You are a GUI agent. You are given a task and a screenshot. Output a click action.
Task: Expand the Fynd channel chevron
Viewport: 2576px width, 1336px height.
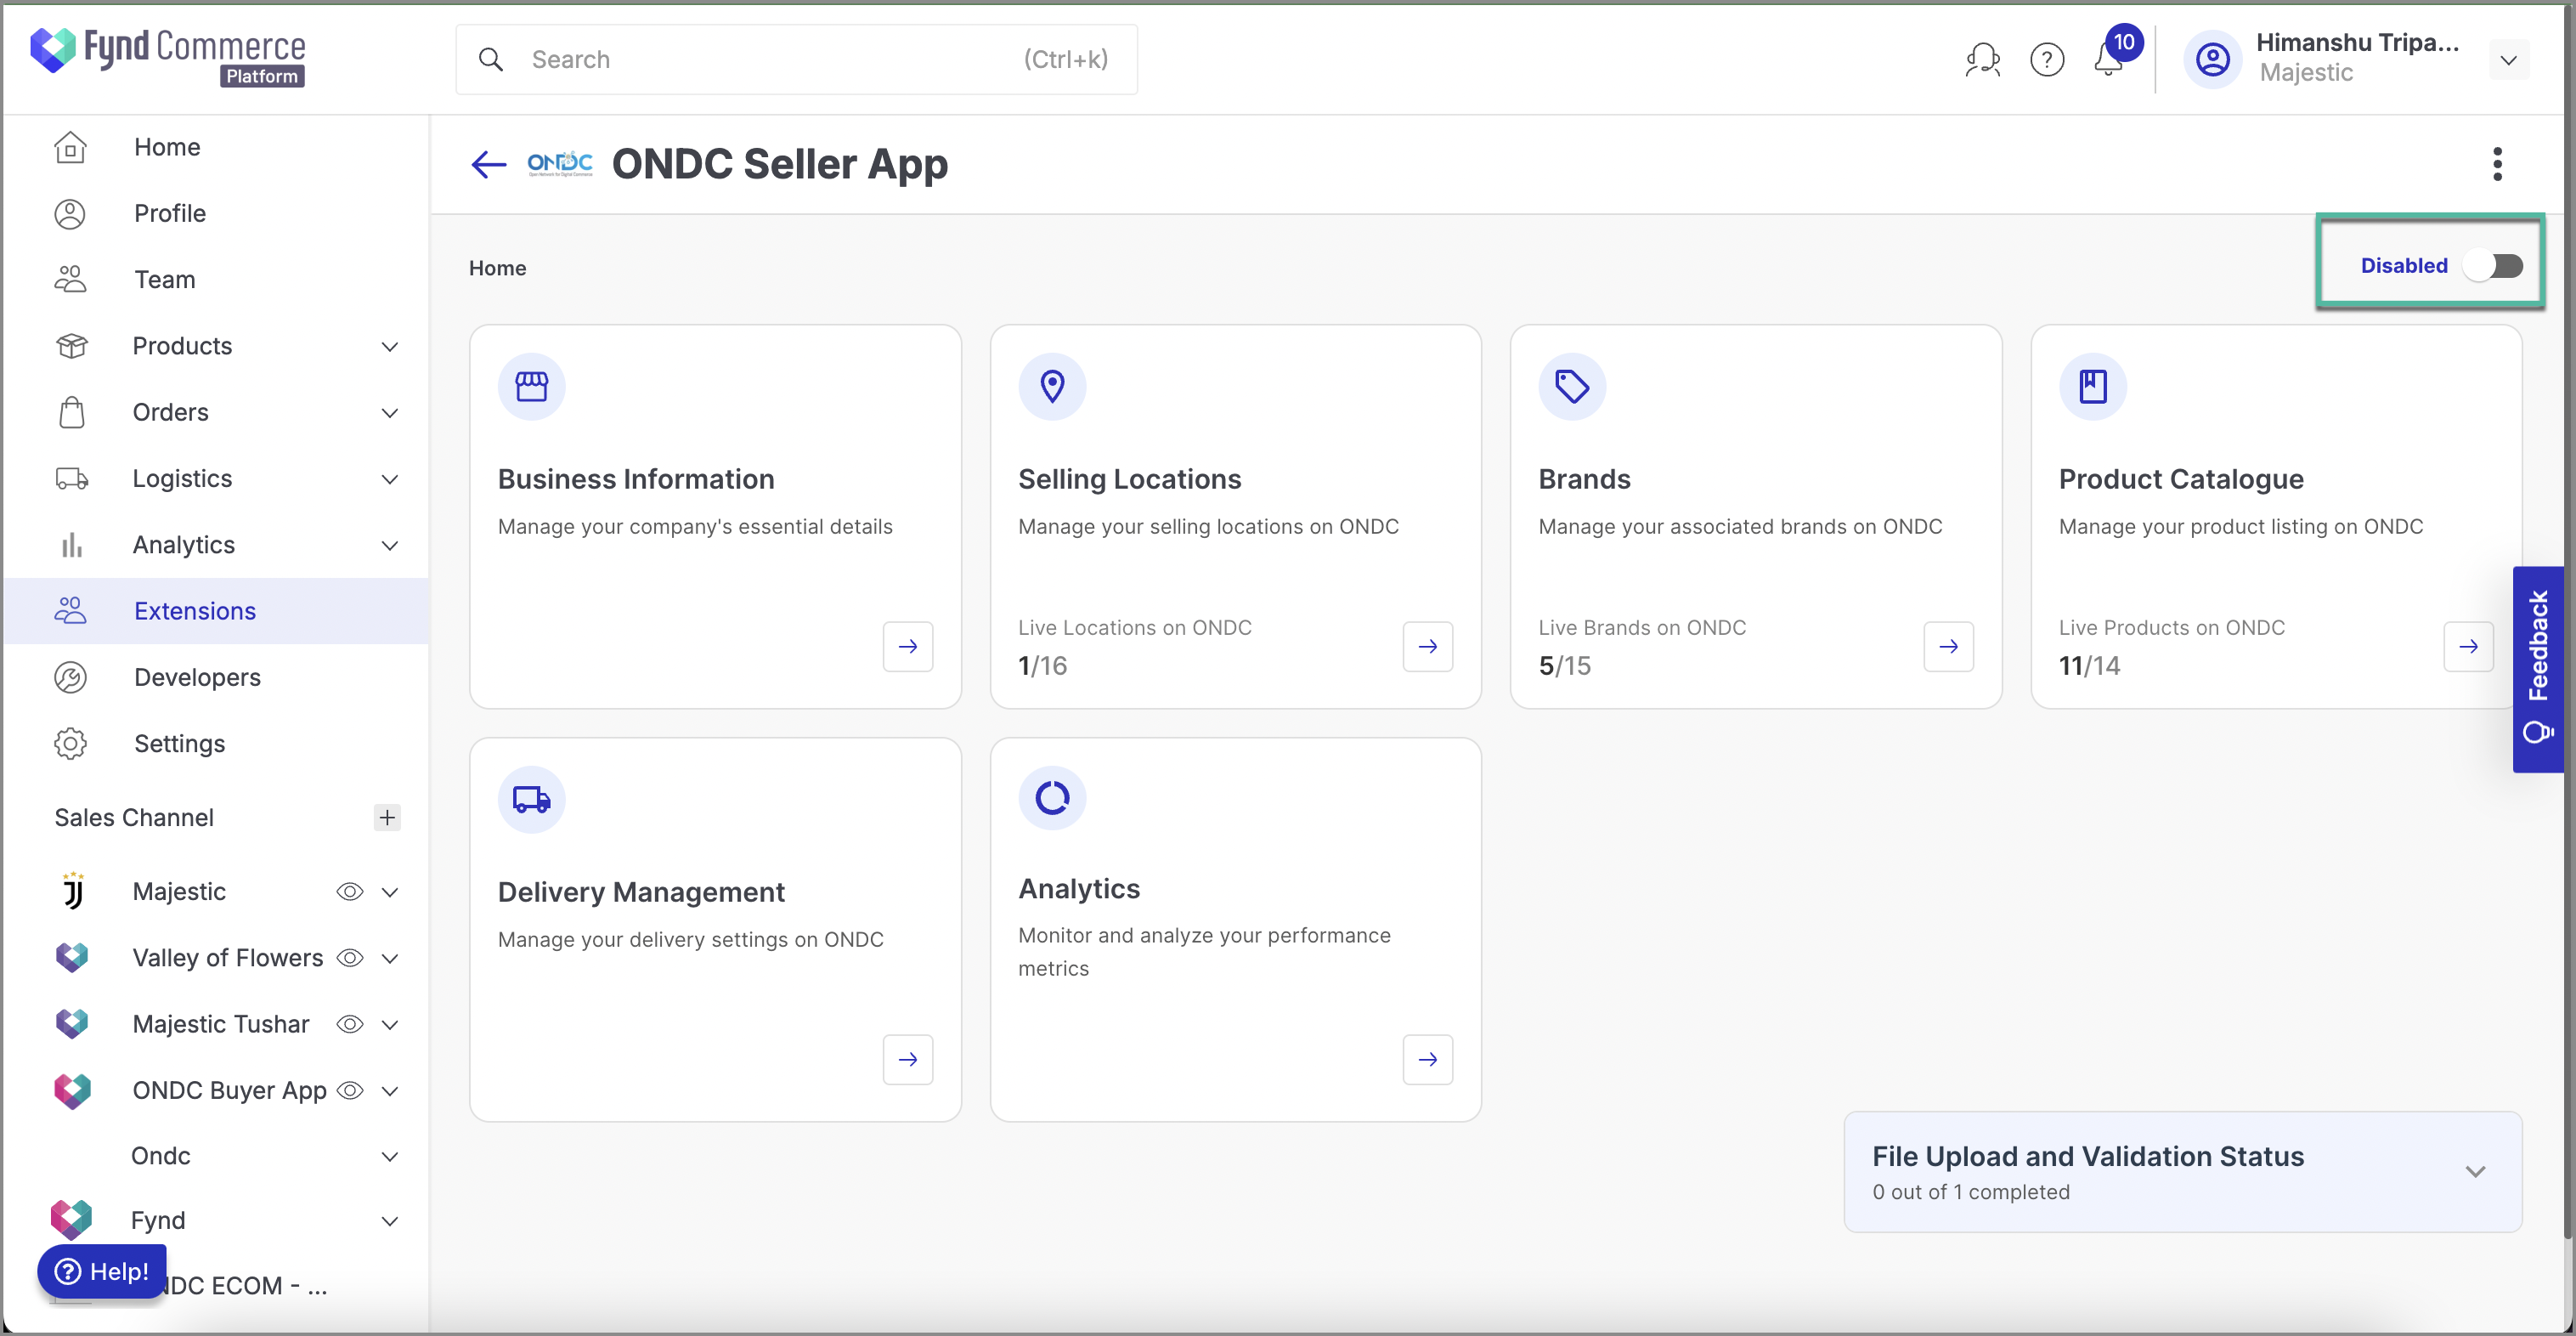click(390, 1220)
